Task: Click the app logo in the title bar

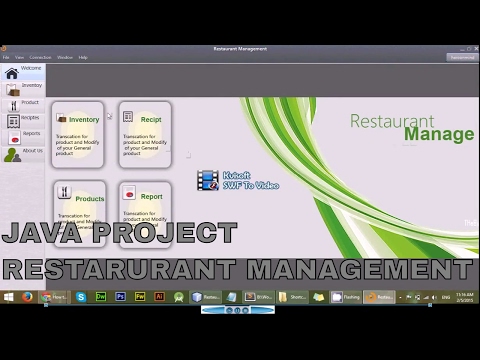Action: [x=3, y=49]
